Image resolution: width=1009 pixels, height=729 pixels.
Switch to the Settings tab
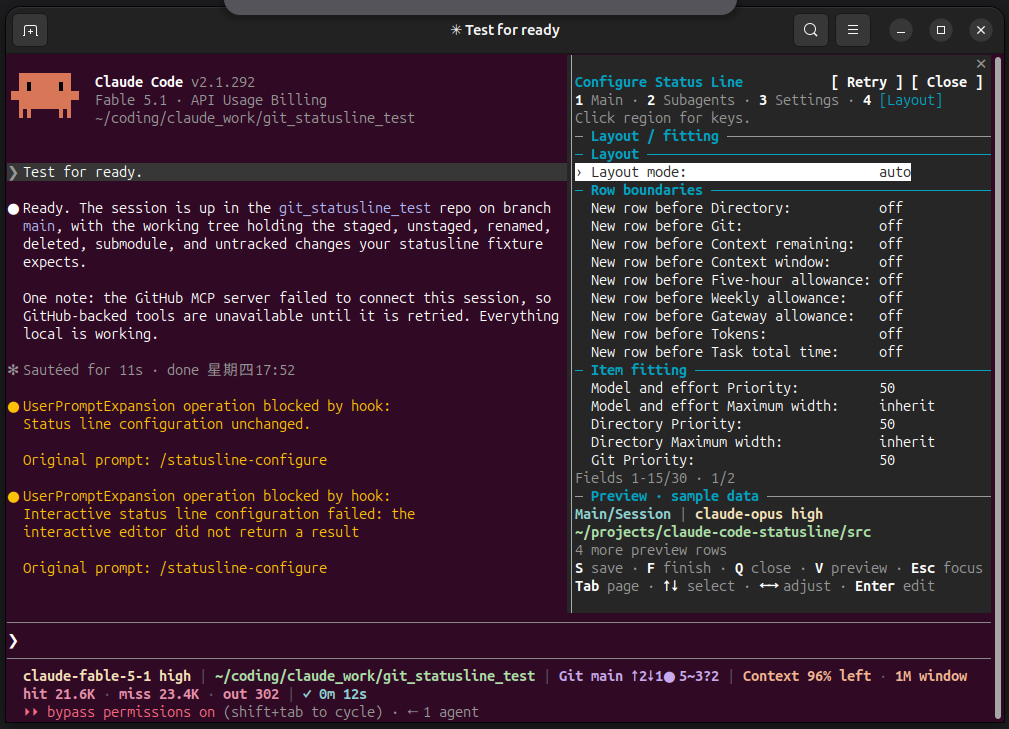pos(799,100)
